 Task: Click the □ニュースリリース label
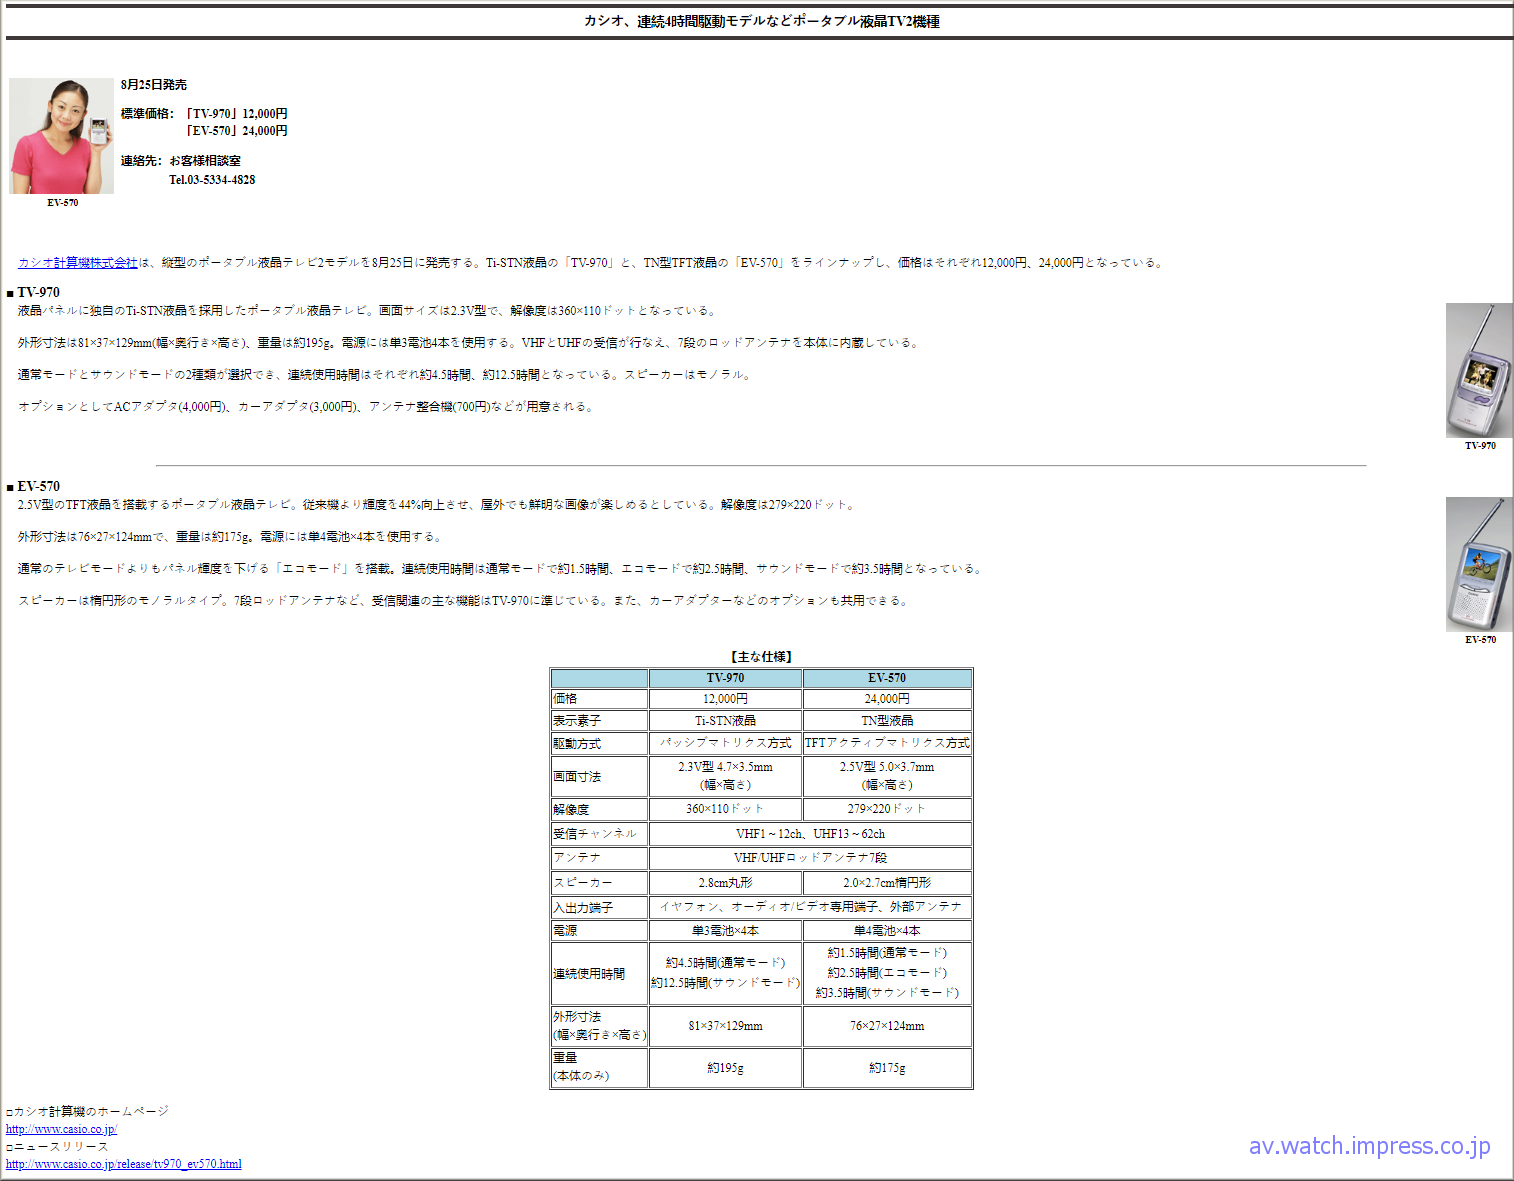[x=57, y=1147]
